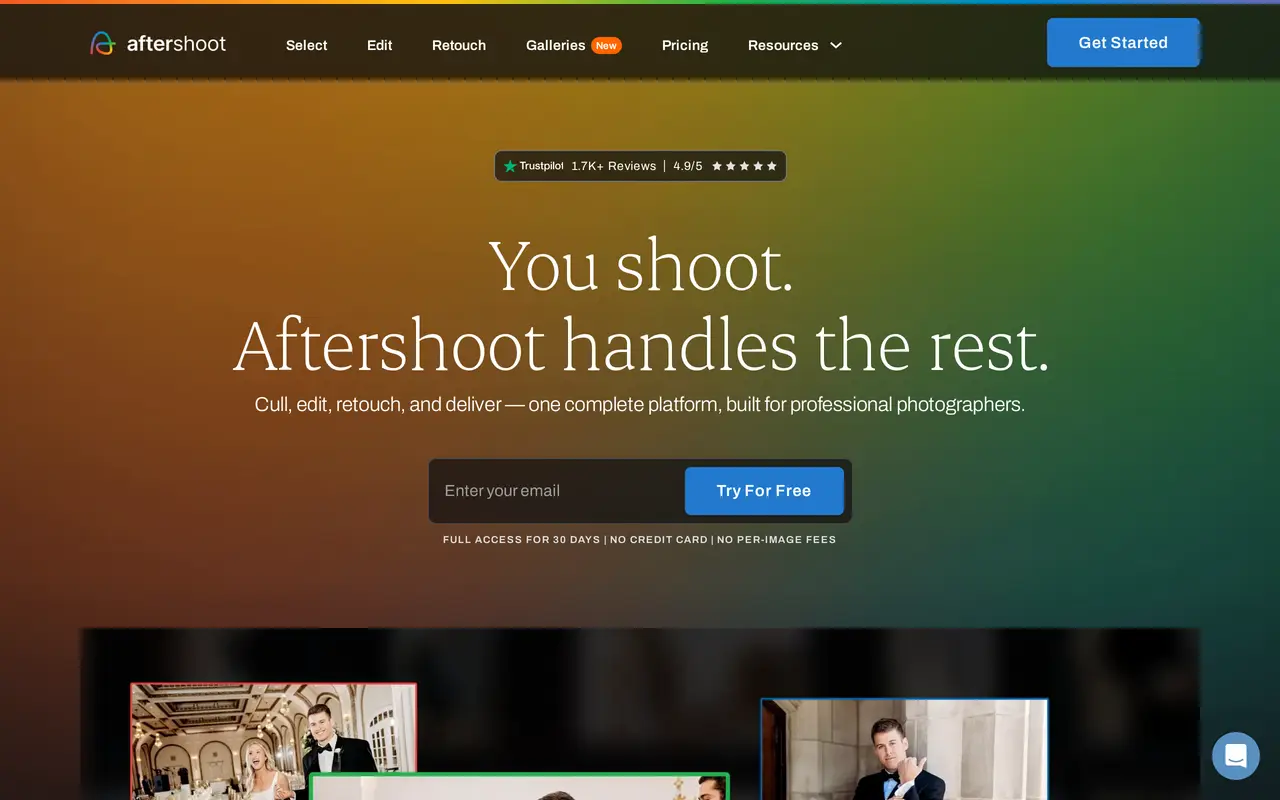Image resolution: width=1280 pixels, height=800 pixels.
Task: Expand the Resources dropdown
Action: [795, 45]
